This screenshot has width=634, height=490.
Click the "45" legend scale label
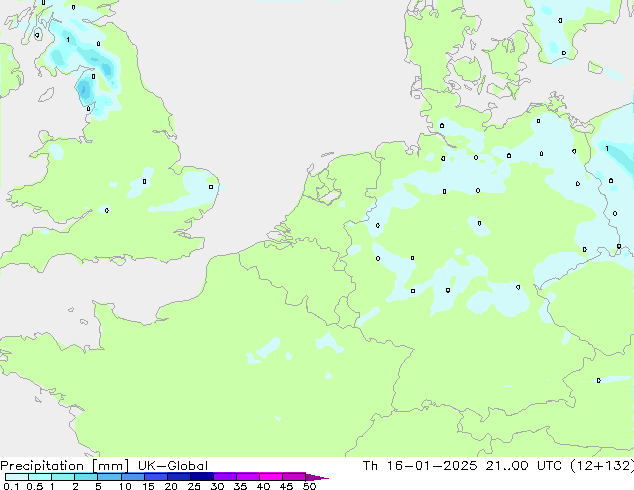[x=287, y=486]
